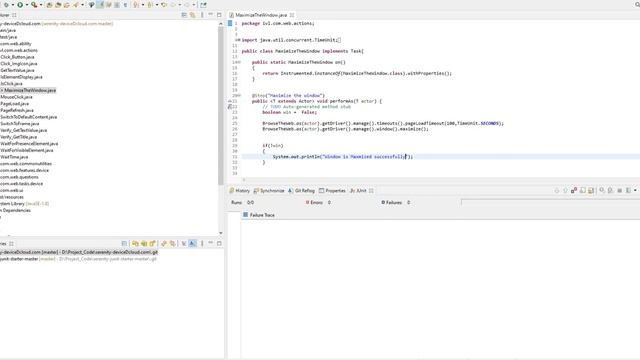
Task: Select the serenity-junit-starter-master repository row
Action: pyautogui.click(x=78, y=259)
